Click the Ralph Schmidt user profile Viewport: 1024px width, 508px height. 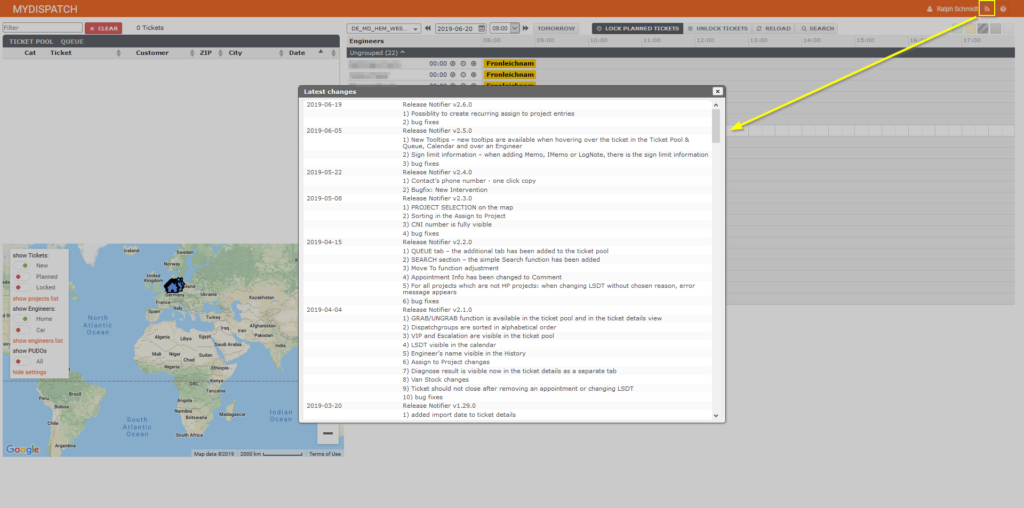952,9
